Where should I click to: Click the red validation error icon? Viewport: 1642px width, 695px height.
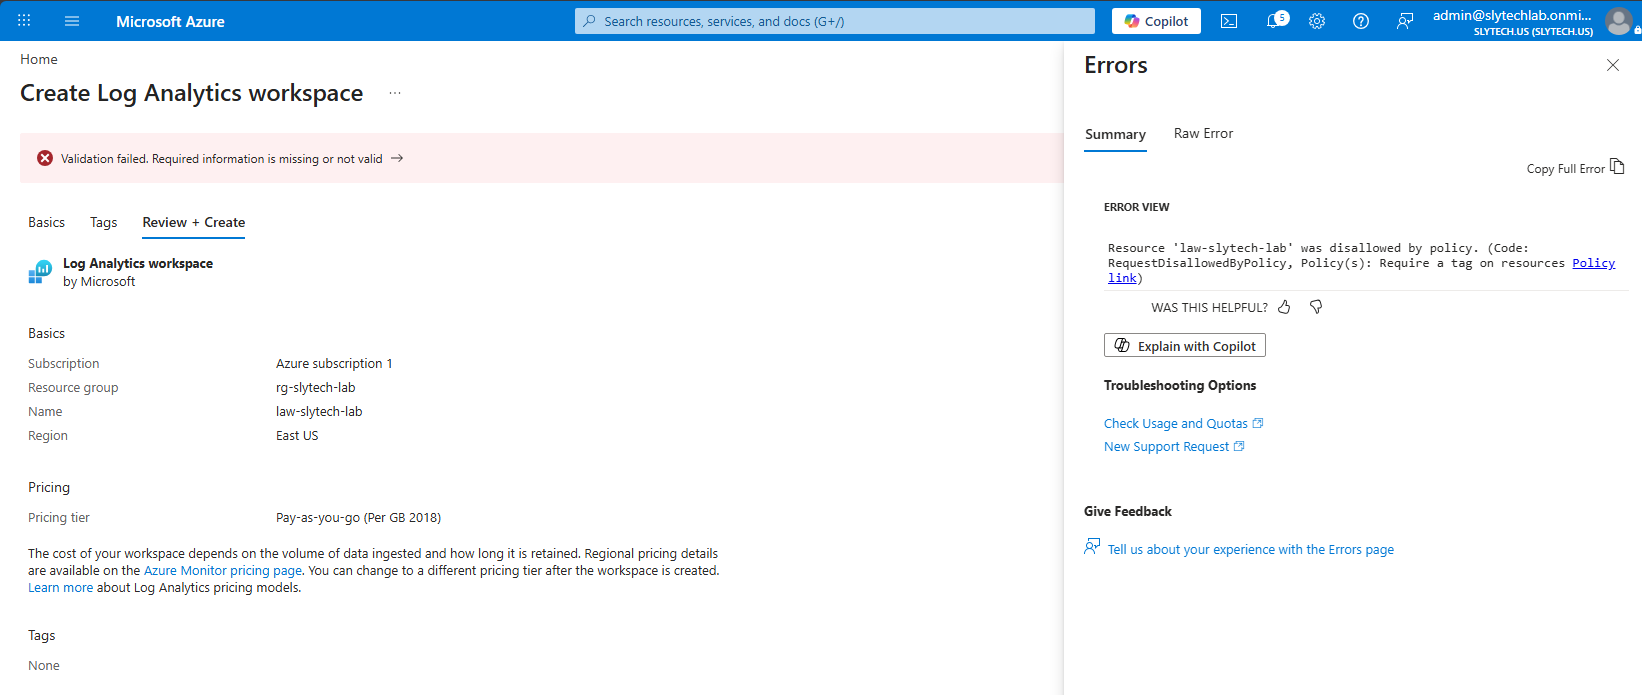pos(45,158)
